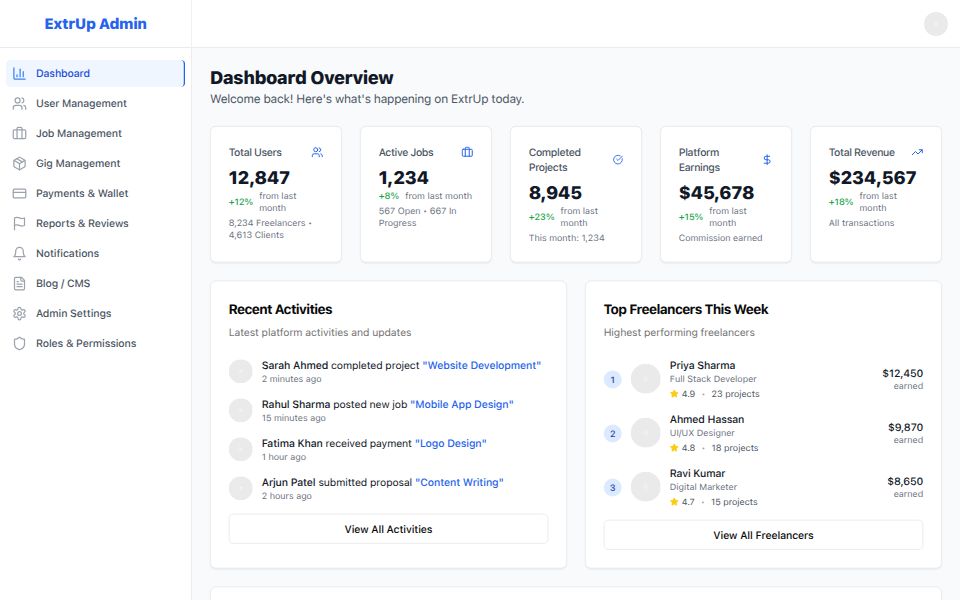Screen dimensions: 960x600
Task: Click the rank 2 badge for Ahmed Hassan
Action: click(x=613, y=433)
